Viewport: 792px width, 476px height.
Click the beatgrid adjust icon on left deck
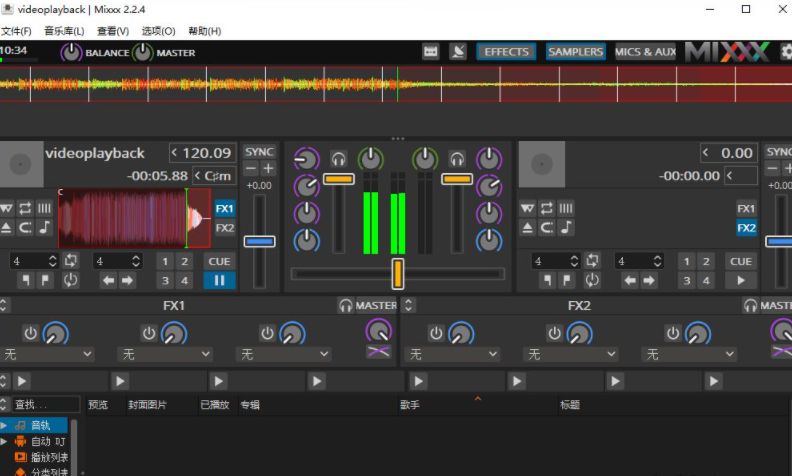pos(44,208)
